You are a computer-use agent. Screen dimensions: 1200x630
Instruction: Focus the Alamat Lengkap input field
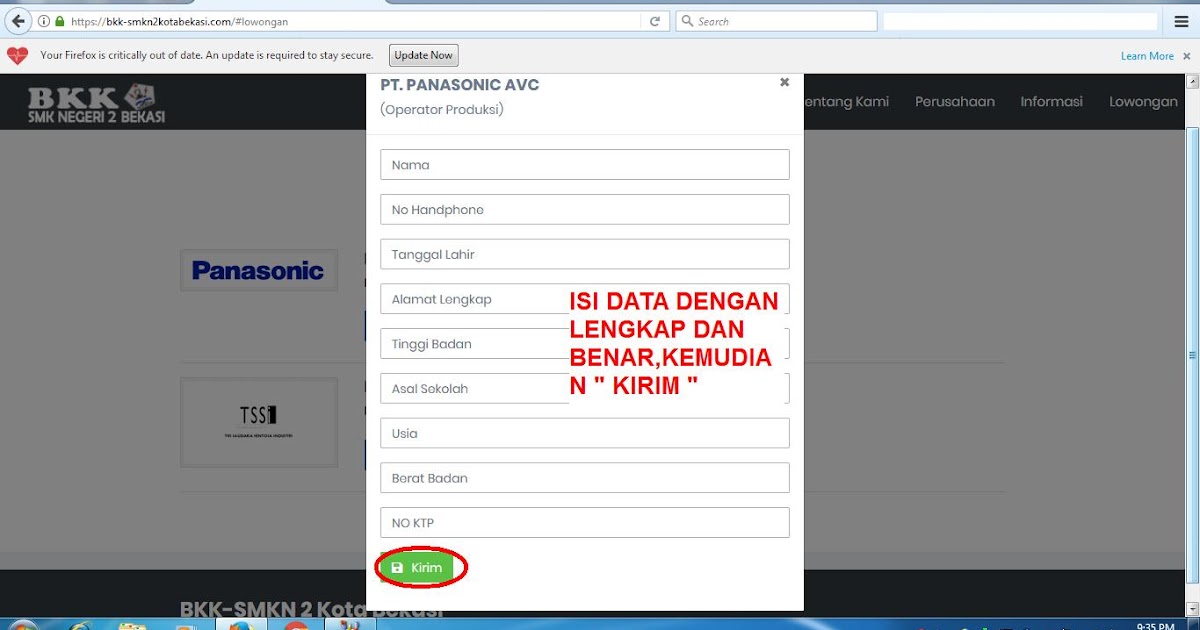585,299
